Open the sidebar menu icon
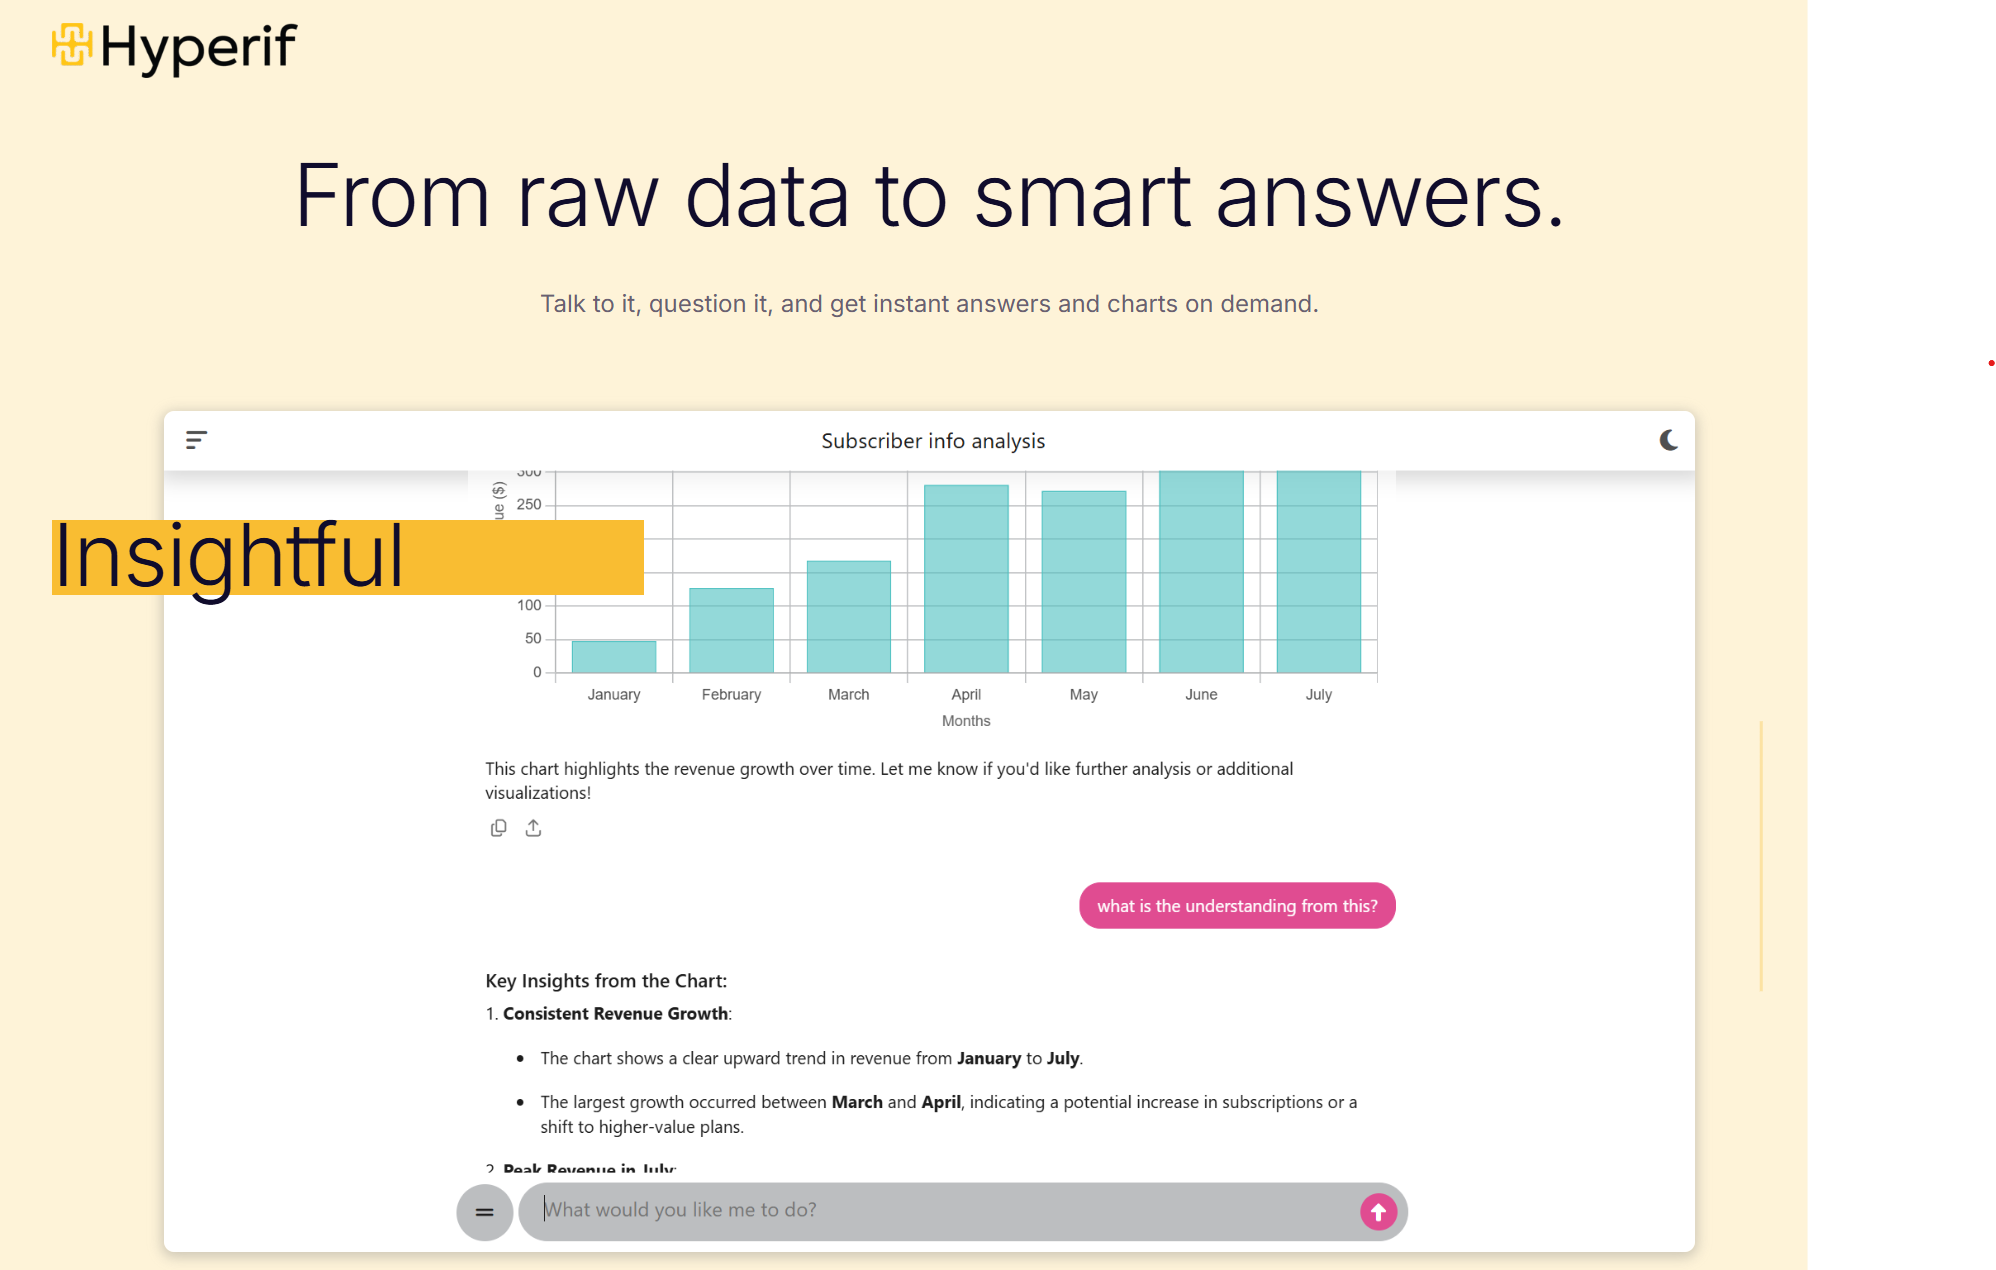The image size is (1996, 1270). (x=196, y=440)
